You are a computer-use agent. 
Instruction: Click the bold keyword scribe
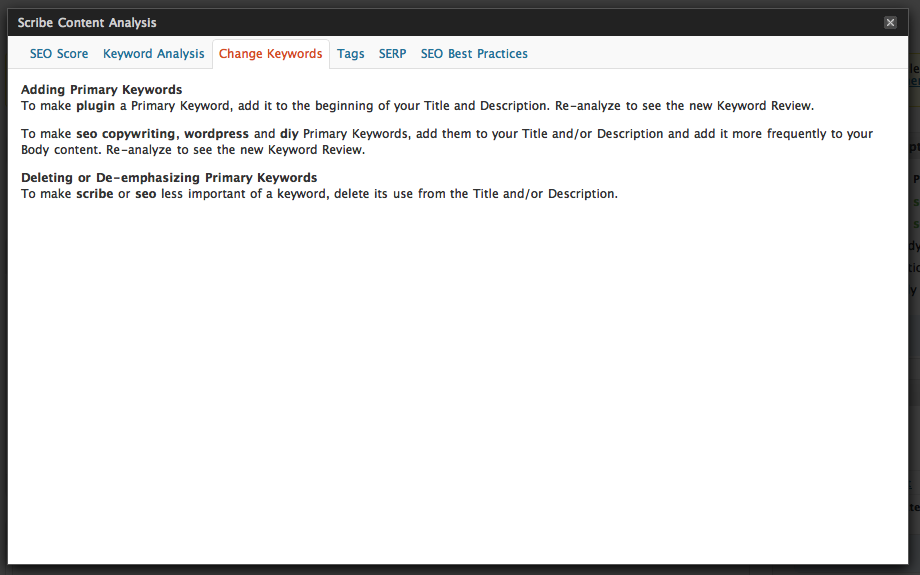[94, 194]
